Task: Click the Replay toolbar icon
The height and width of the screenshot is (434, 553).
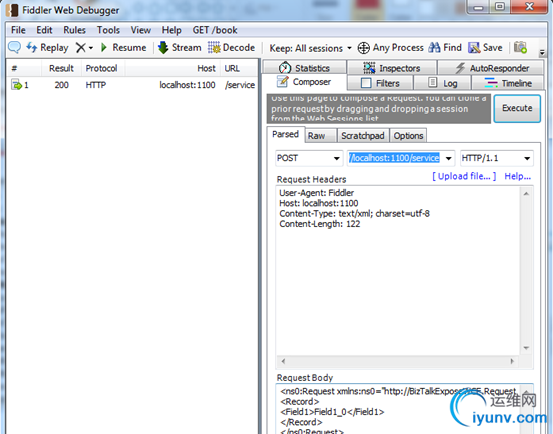Action: (x=32, y=47)
